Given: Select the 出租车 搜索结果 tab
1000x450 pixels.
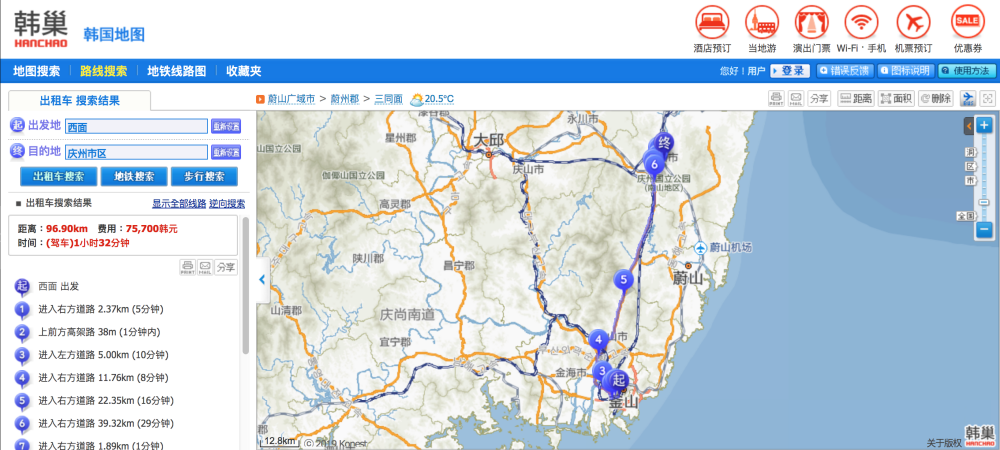Looking at the screenshot, I should tap(80, 101).
